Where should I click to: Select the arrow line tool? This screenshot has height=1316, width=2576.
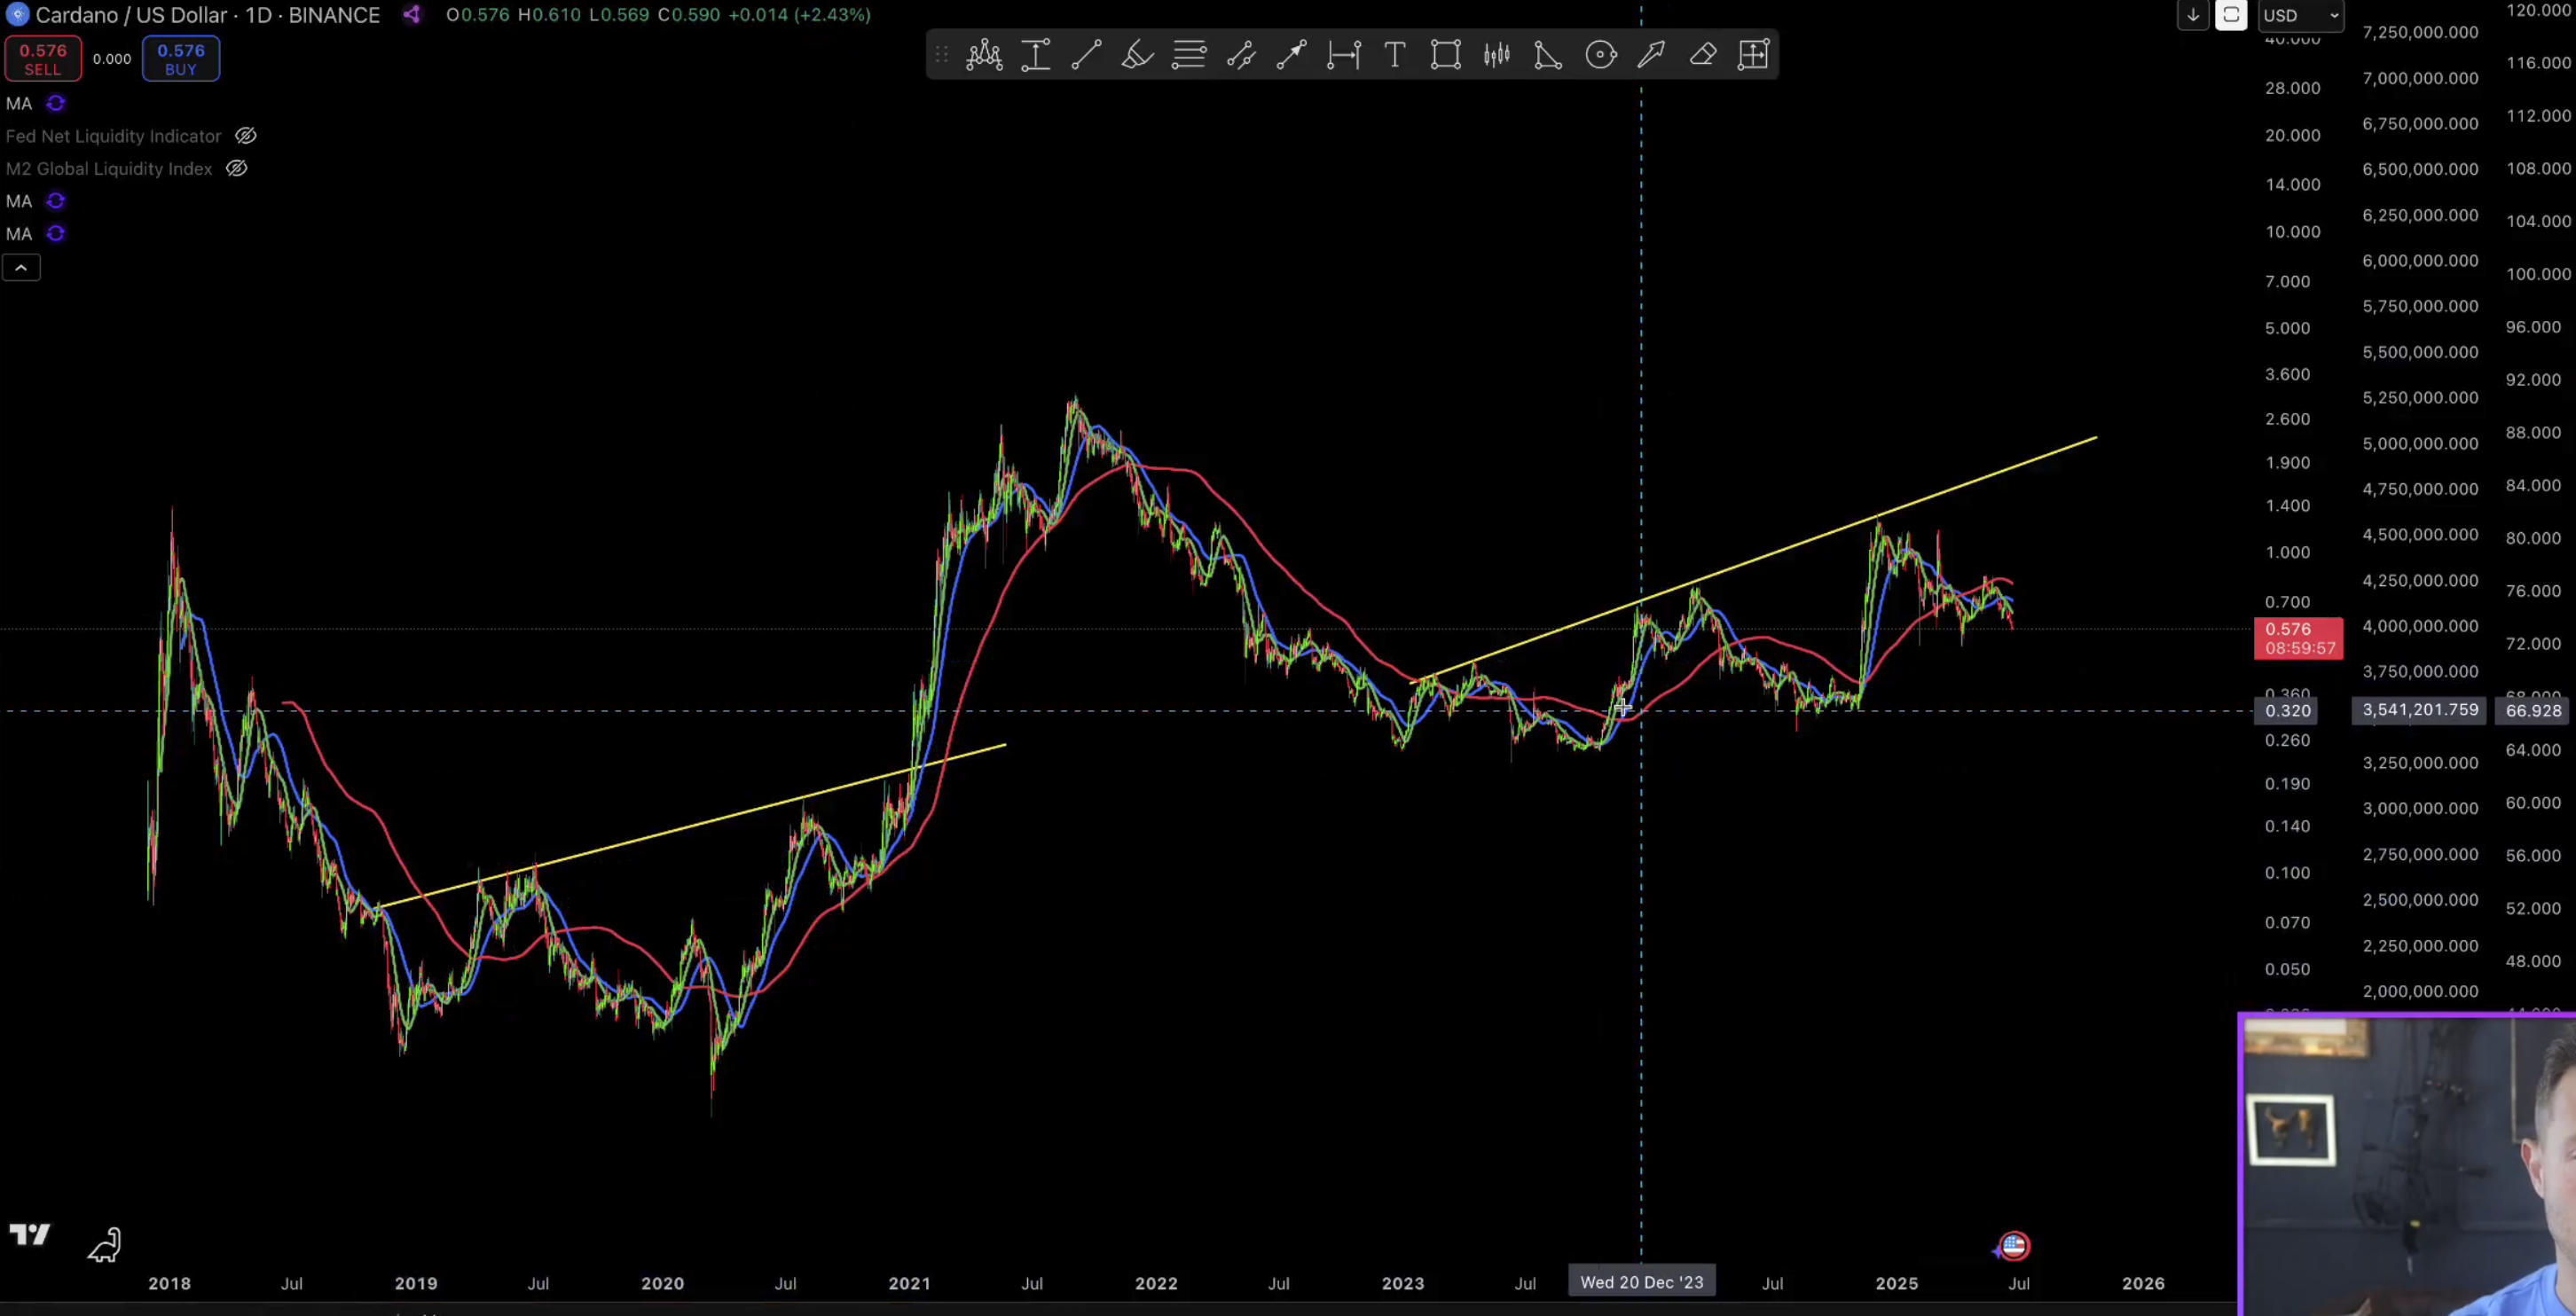pos(1291,54)
